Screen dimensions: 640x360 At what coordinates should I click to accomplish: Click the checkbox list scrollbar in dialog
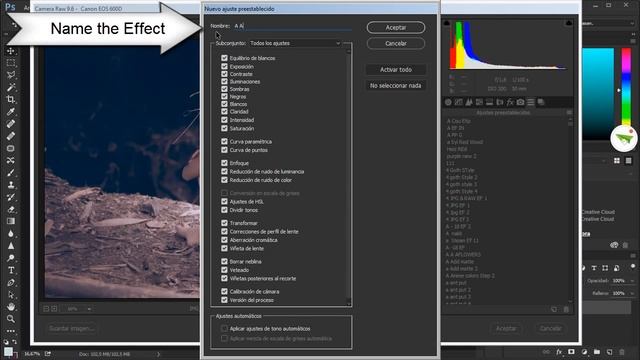[x=349, y=177]
